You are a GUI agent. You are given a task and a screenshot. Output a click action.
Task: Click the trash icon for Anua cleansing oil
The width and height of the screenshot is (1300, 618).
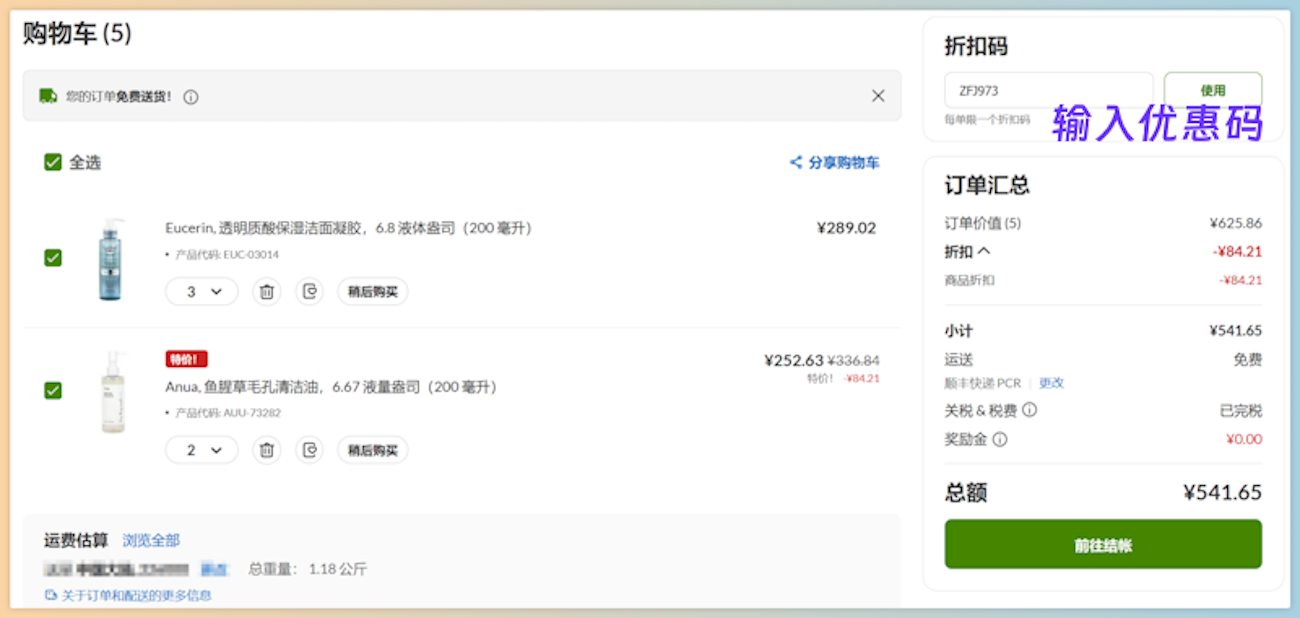266,450
